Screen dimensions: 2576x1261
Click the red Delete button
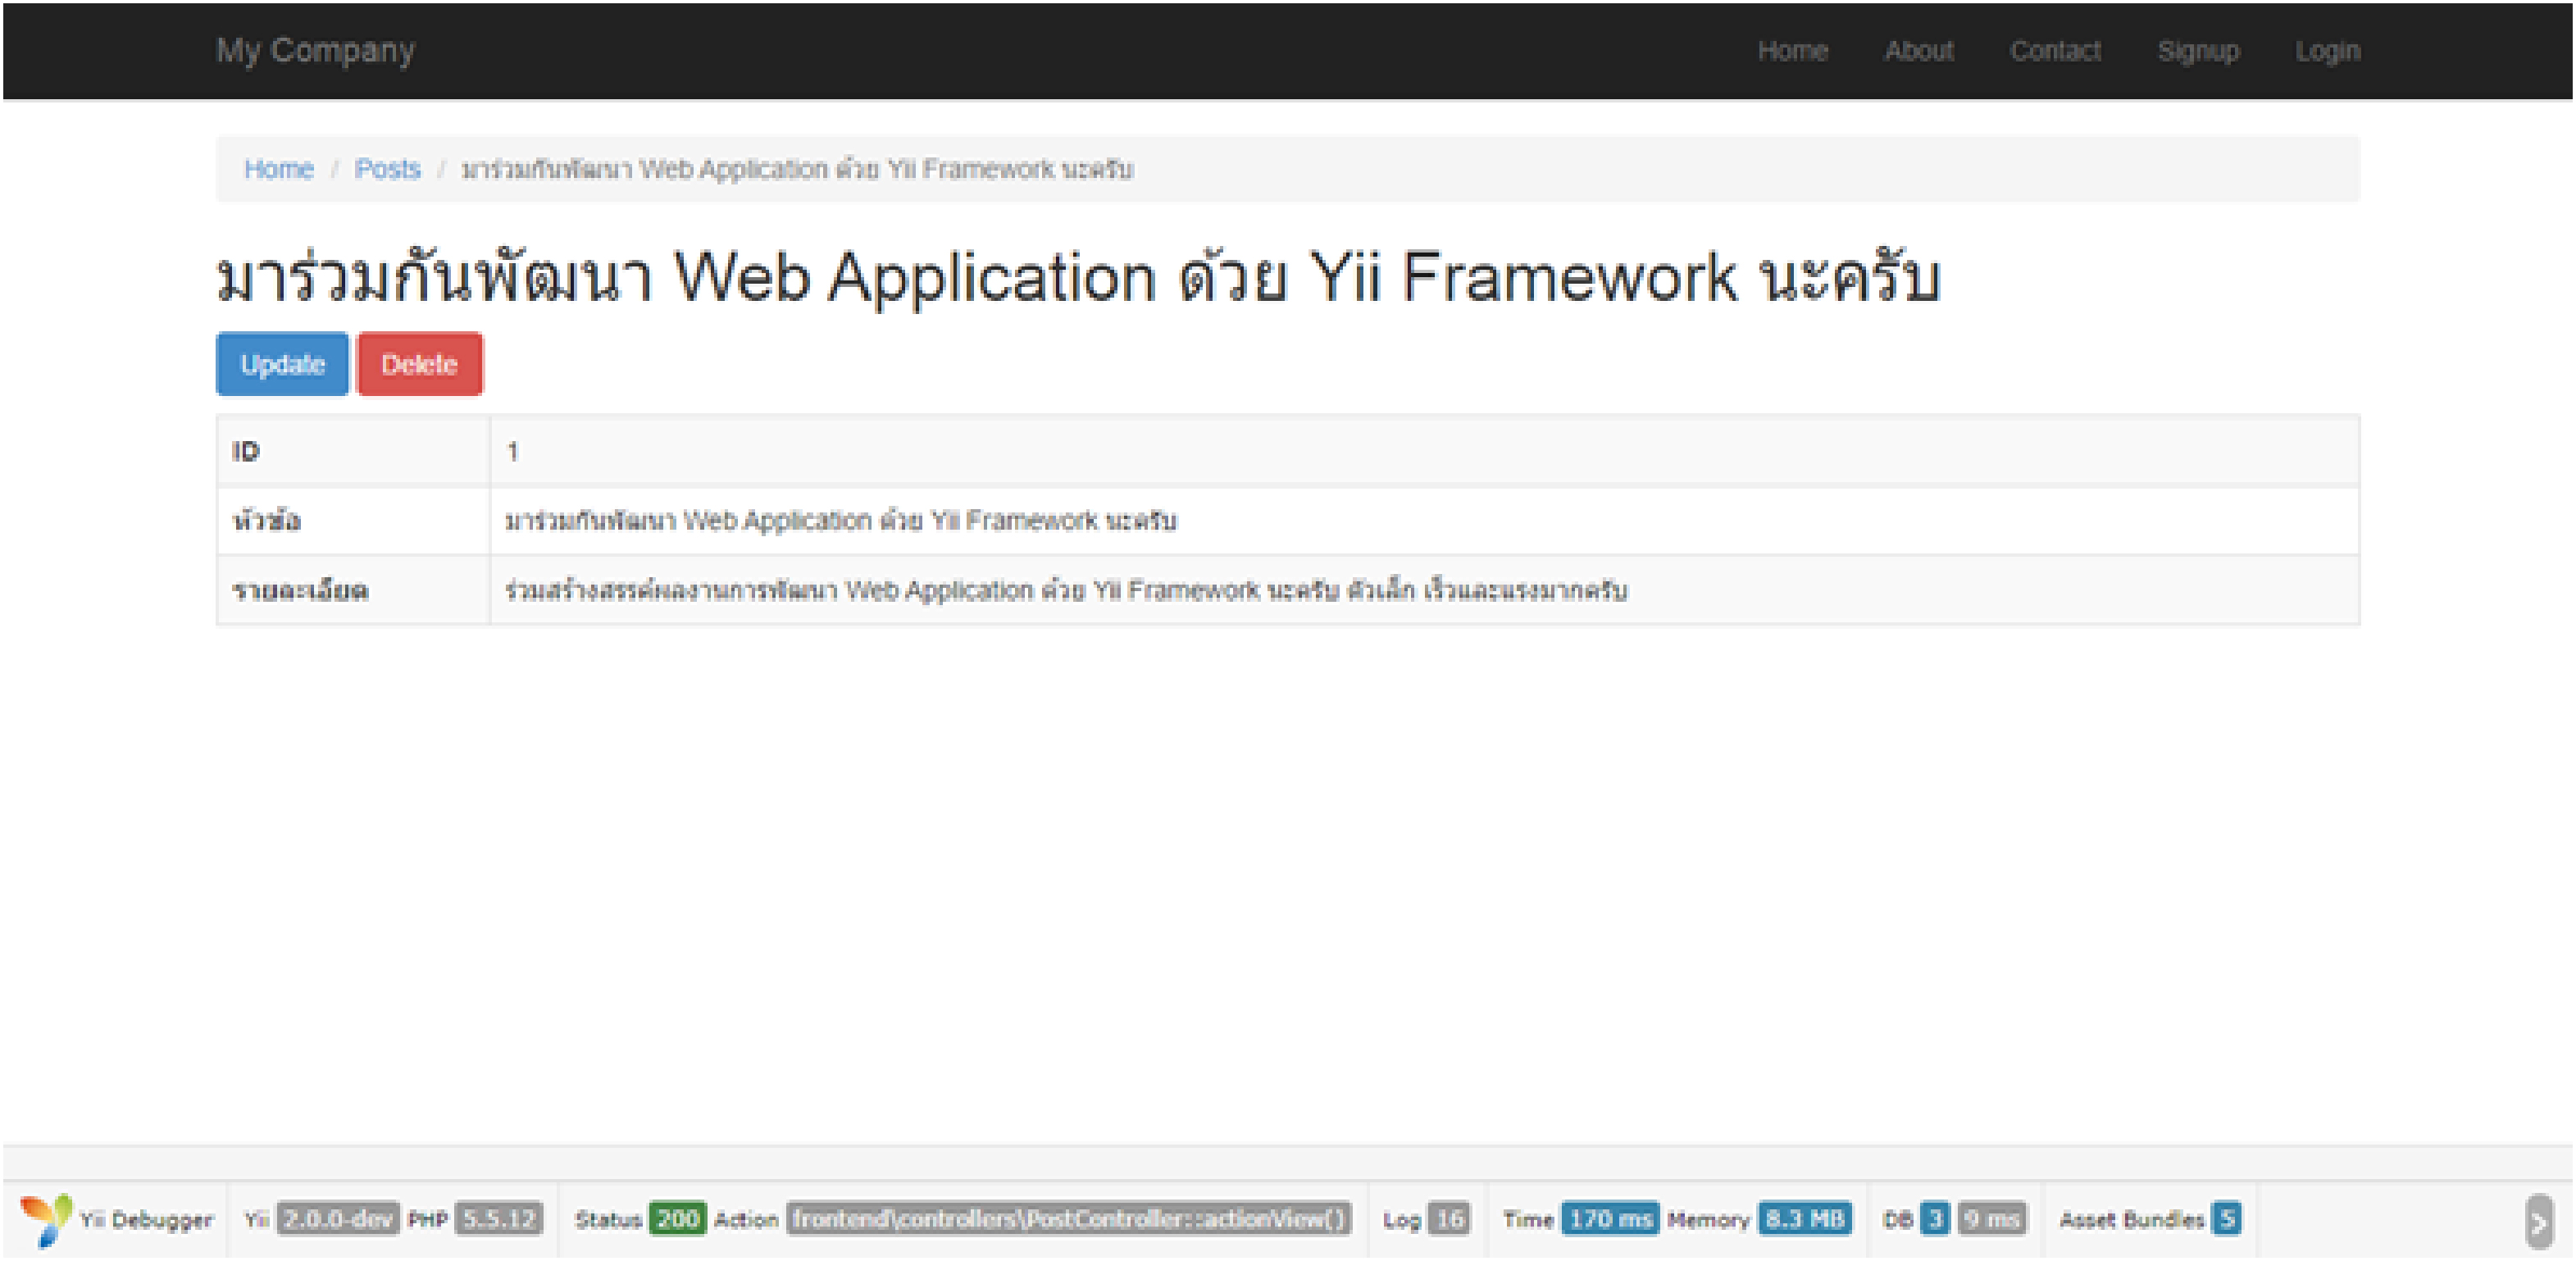coord(419,364)
